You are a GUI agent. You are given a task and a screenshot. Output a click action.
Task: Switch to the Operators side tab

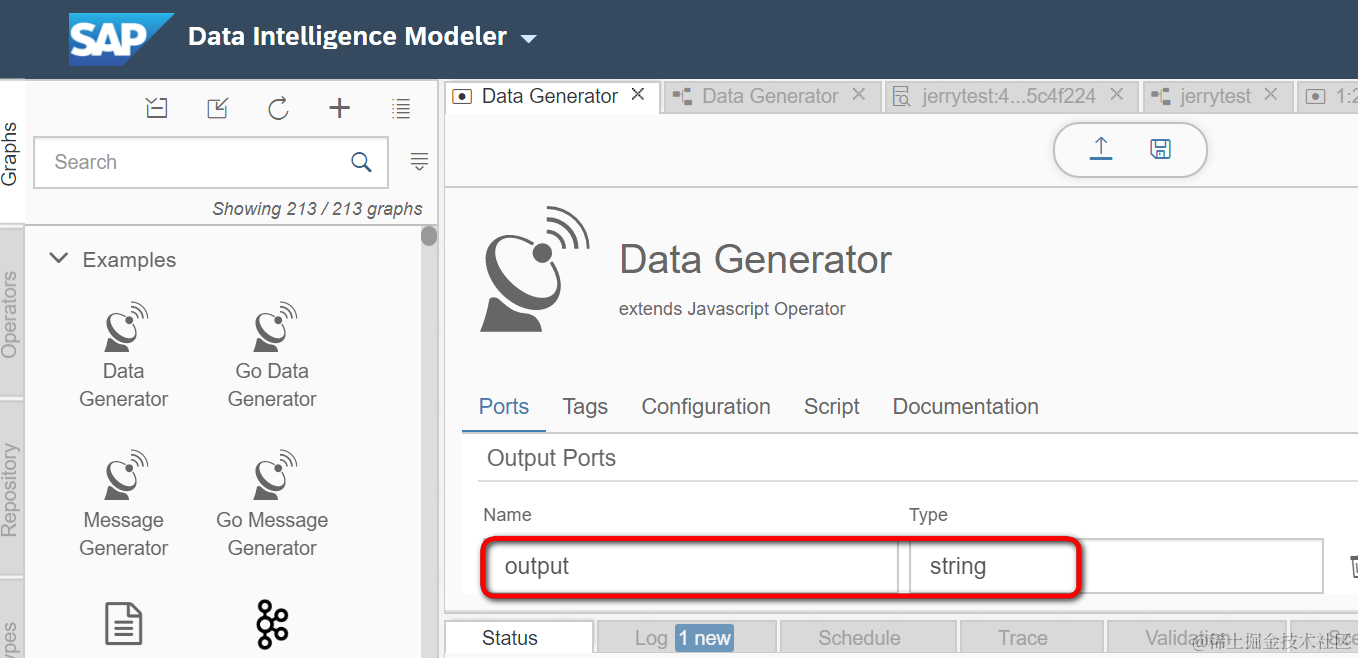11,313
